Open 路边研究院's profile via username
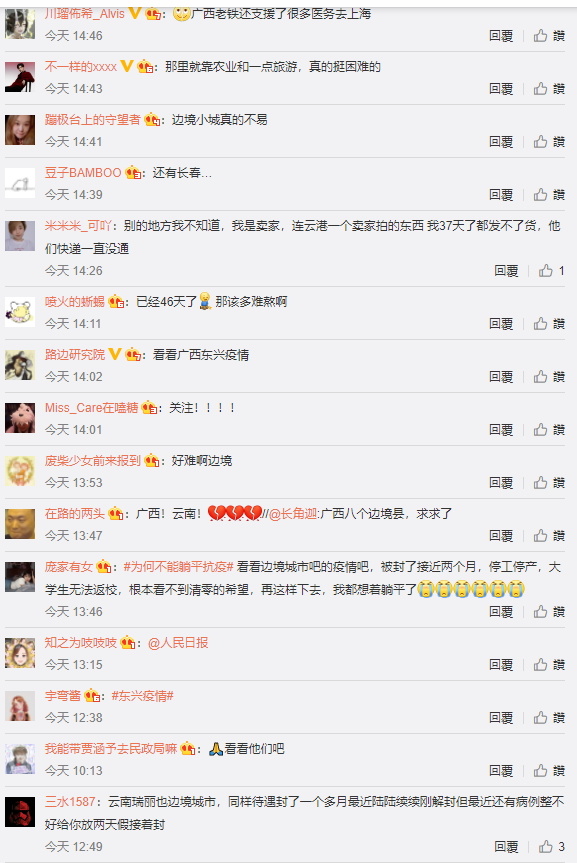The height and width of the screenshot is (863, 577). click(75, 354)
